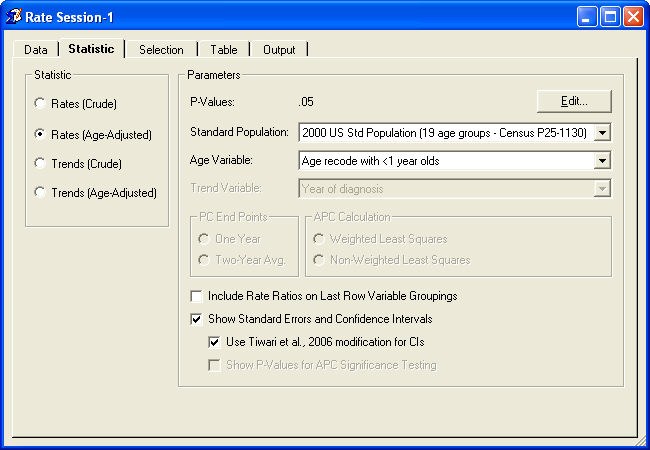
Task: Select the Rates (Crude) radio option
Action: [x=40, y=103]
